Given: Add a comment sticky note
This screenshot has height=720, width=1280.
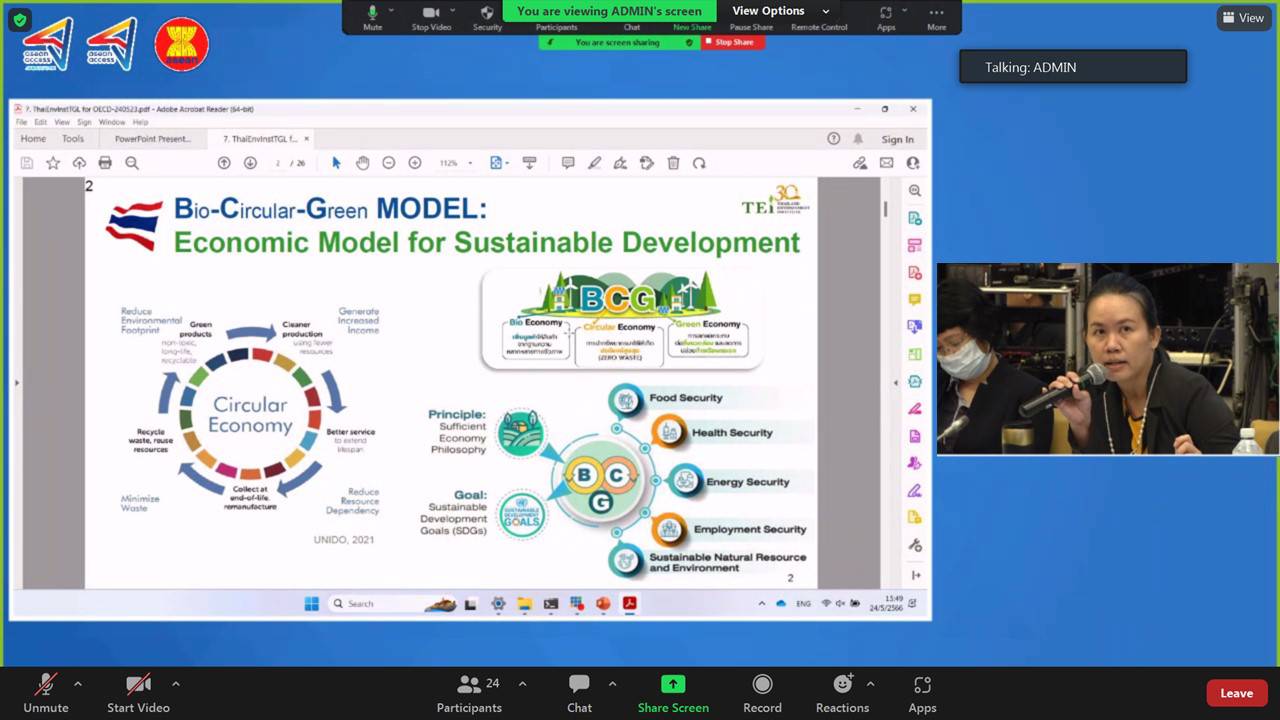Looking at the screenshot, I should (568, 163).
